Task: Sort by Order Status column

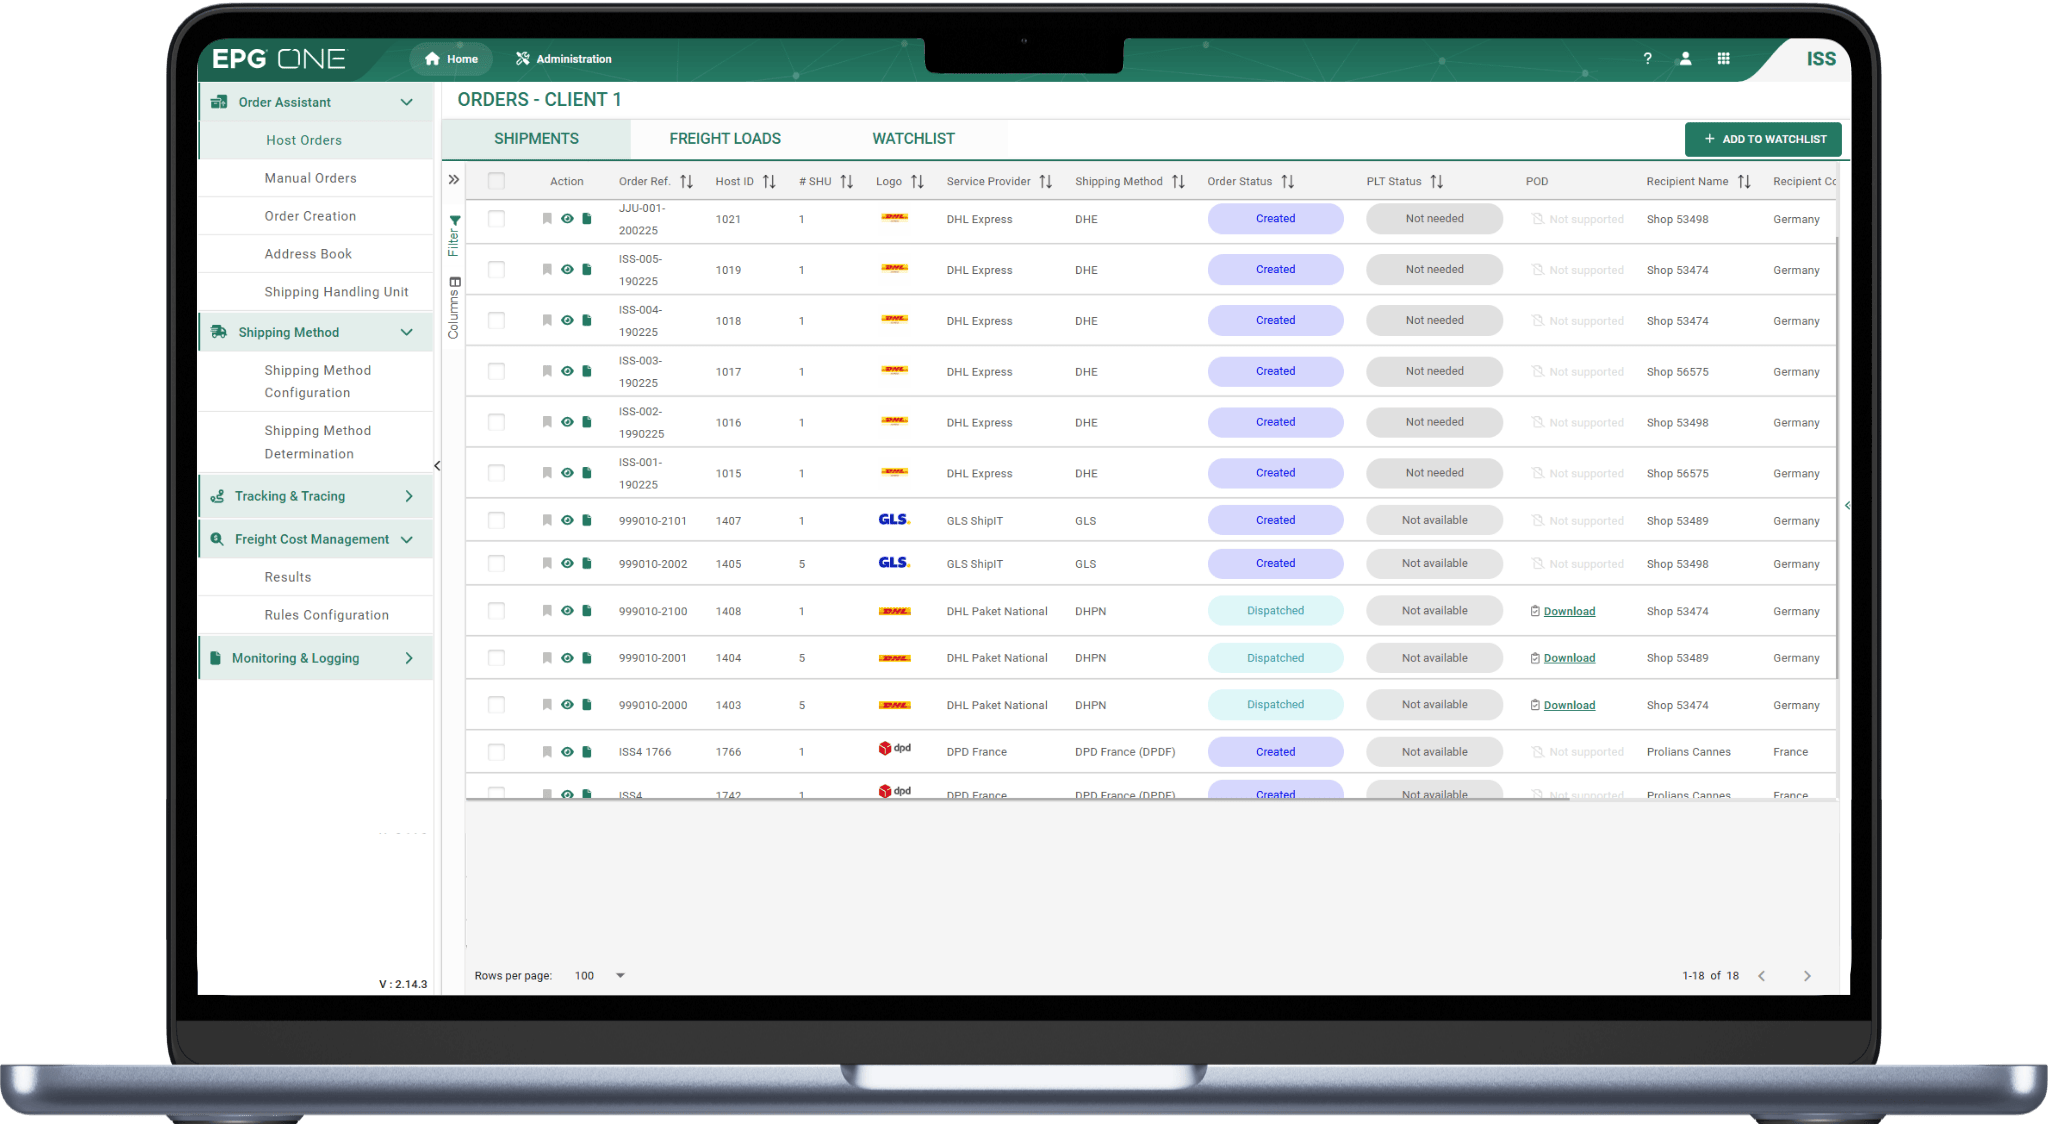Action: click(1288, 182)
